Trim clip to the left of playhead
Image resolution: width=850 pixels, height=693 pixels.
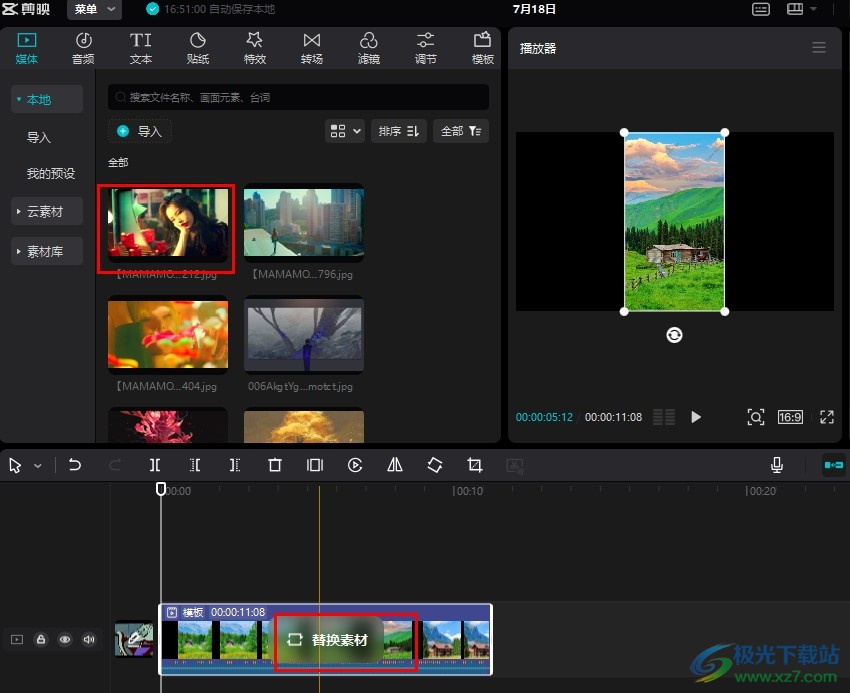(195, 465)
